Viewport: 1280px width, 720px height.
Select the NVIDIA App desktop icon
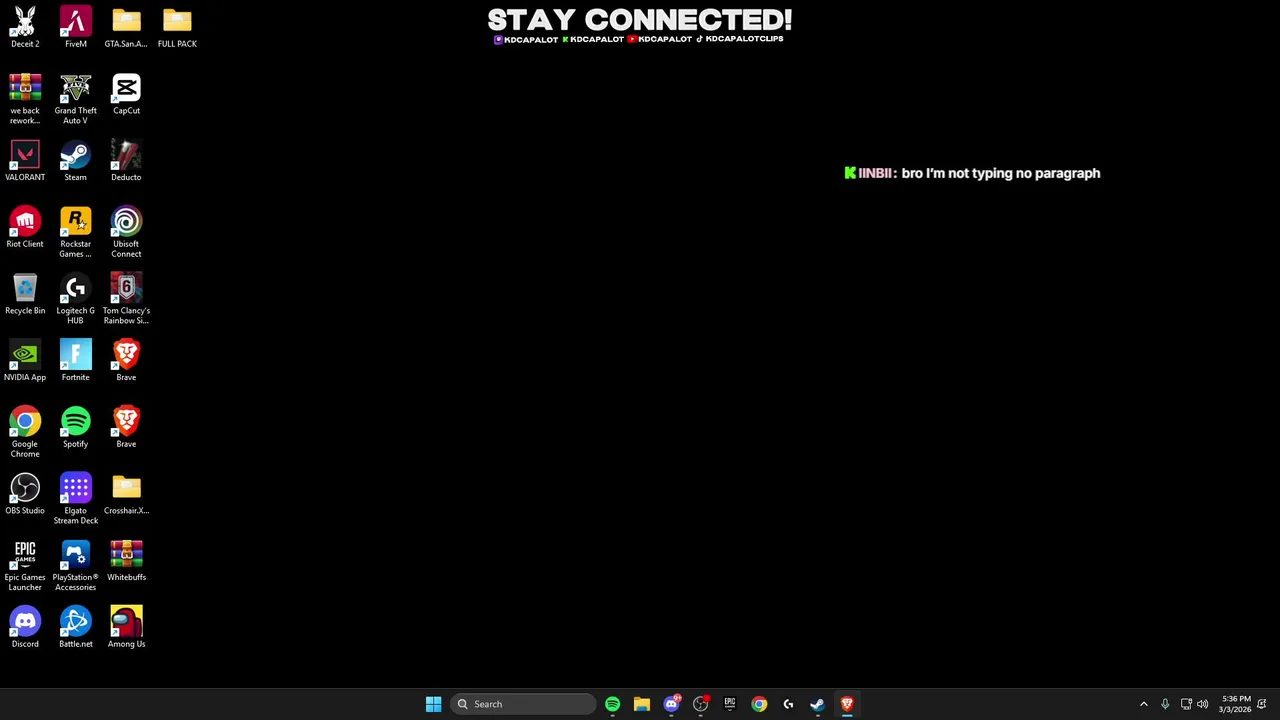point(25,361)
